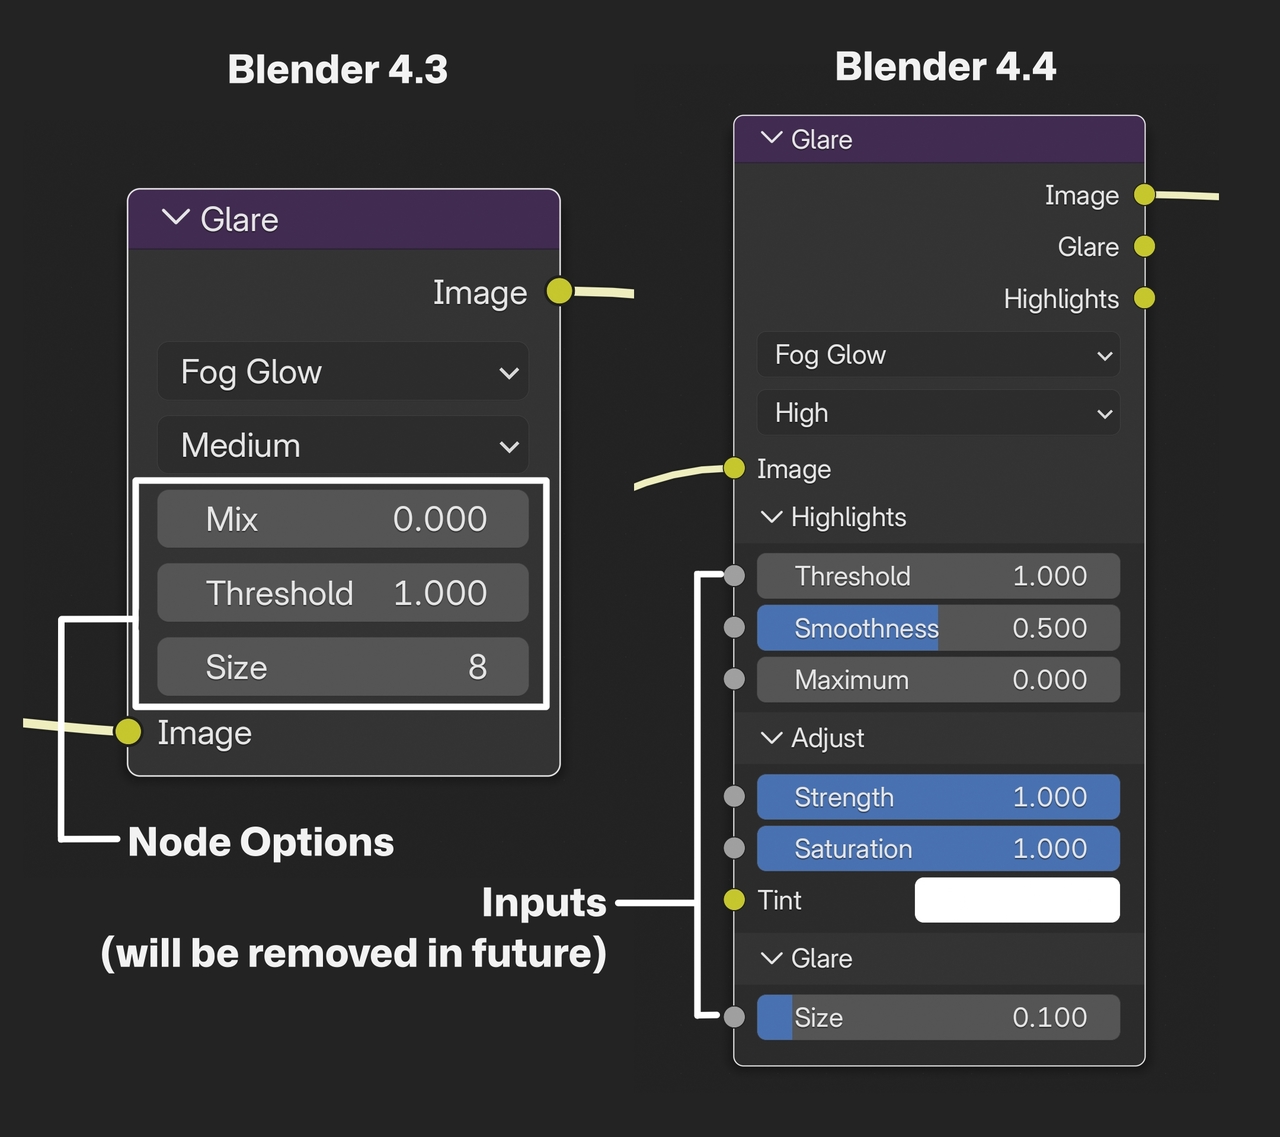Open the white Tint color swatch

[x=1017, y=900]
